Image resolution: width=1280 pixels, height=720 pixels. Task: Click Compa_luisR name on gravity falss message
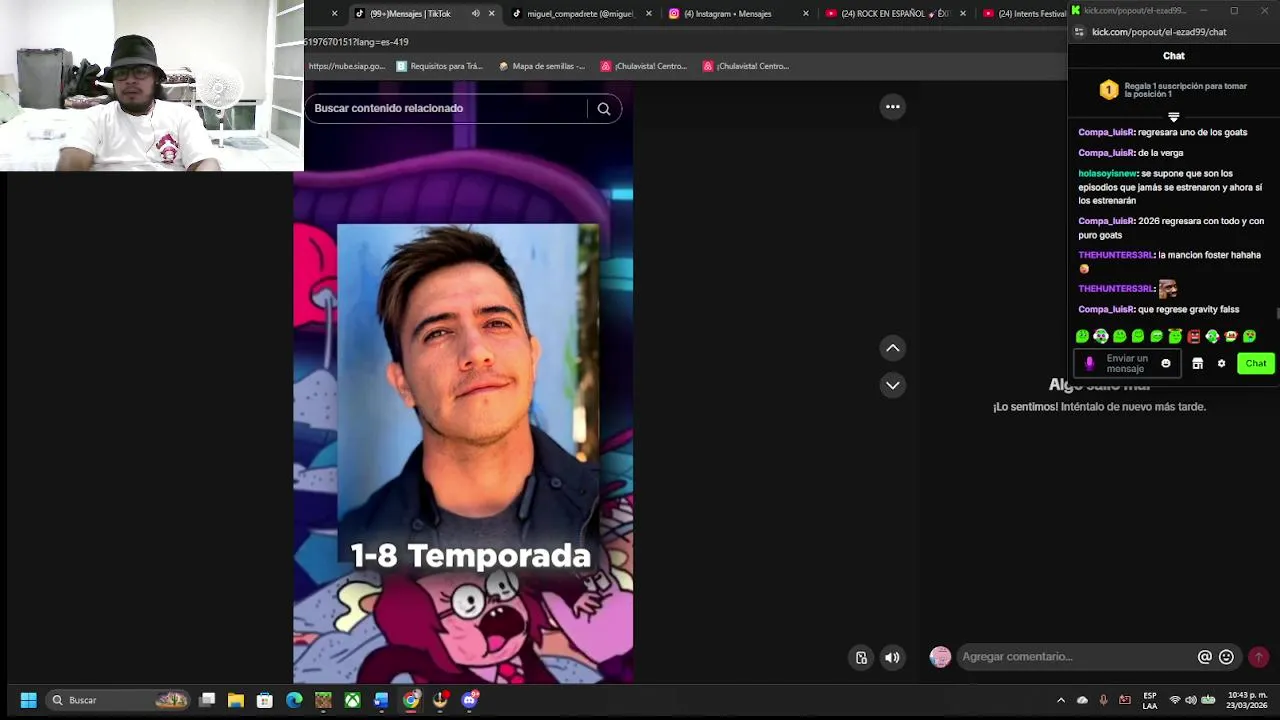tap(1106, 310)
